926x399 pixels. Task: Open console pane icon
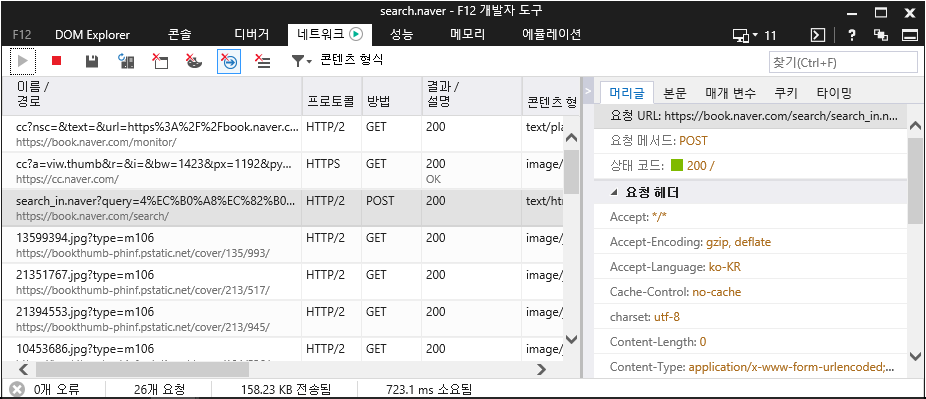click(x=817, y=35)
